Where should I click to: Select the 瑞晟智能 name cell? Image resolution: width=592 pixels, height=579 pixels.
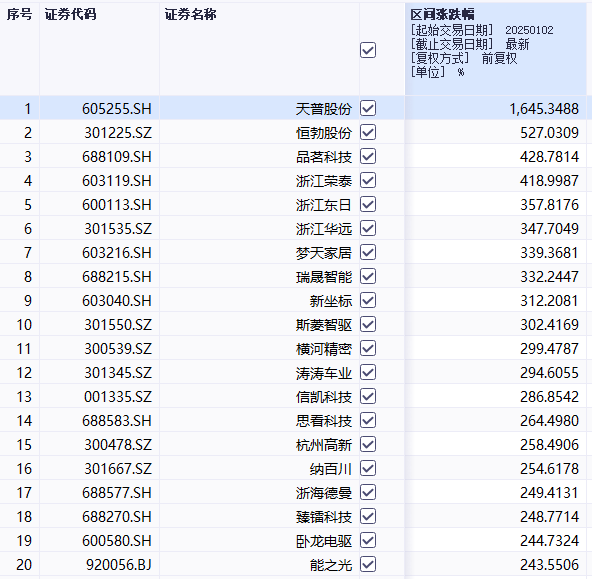click(259, 277)
